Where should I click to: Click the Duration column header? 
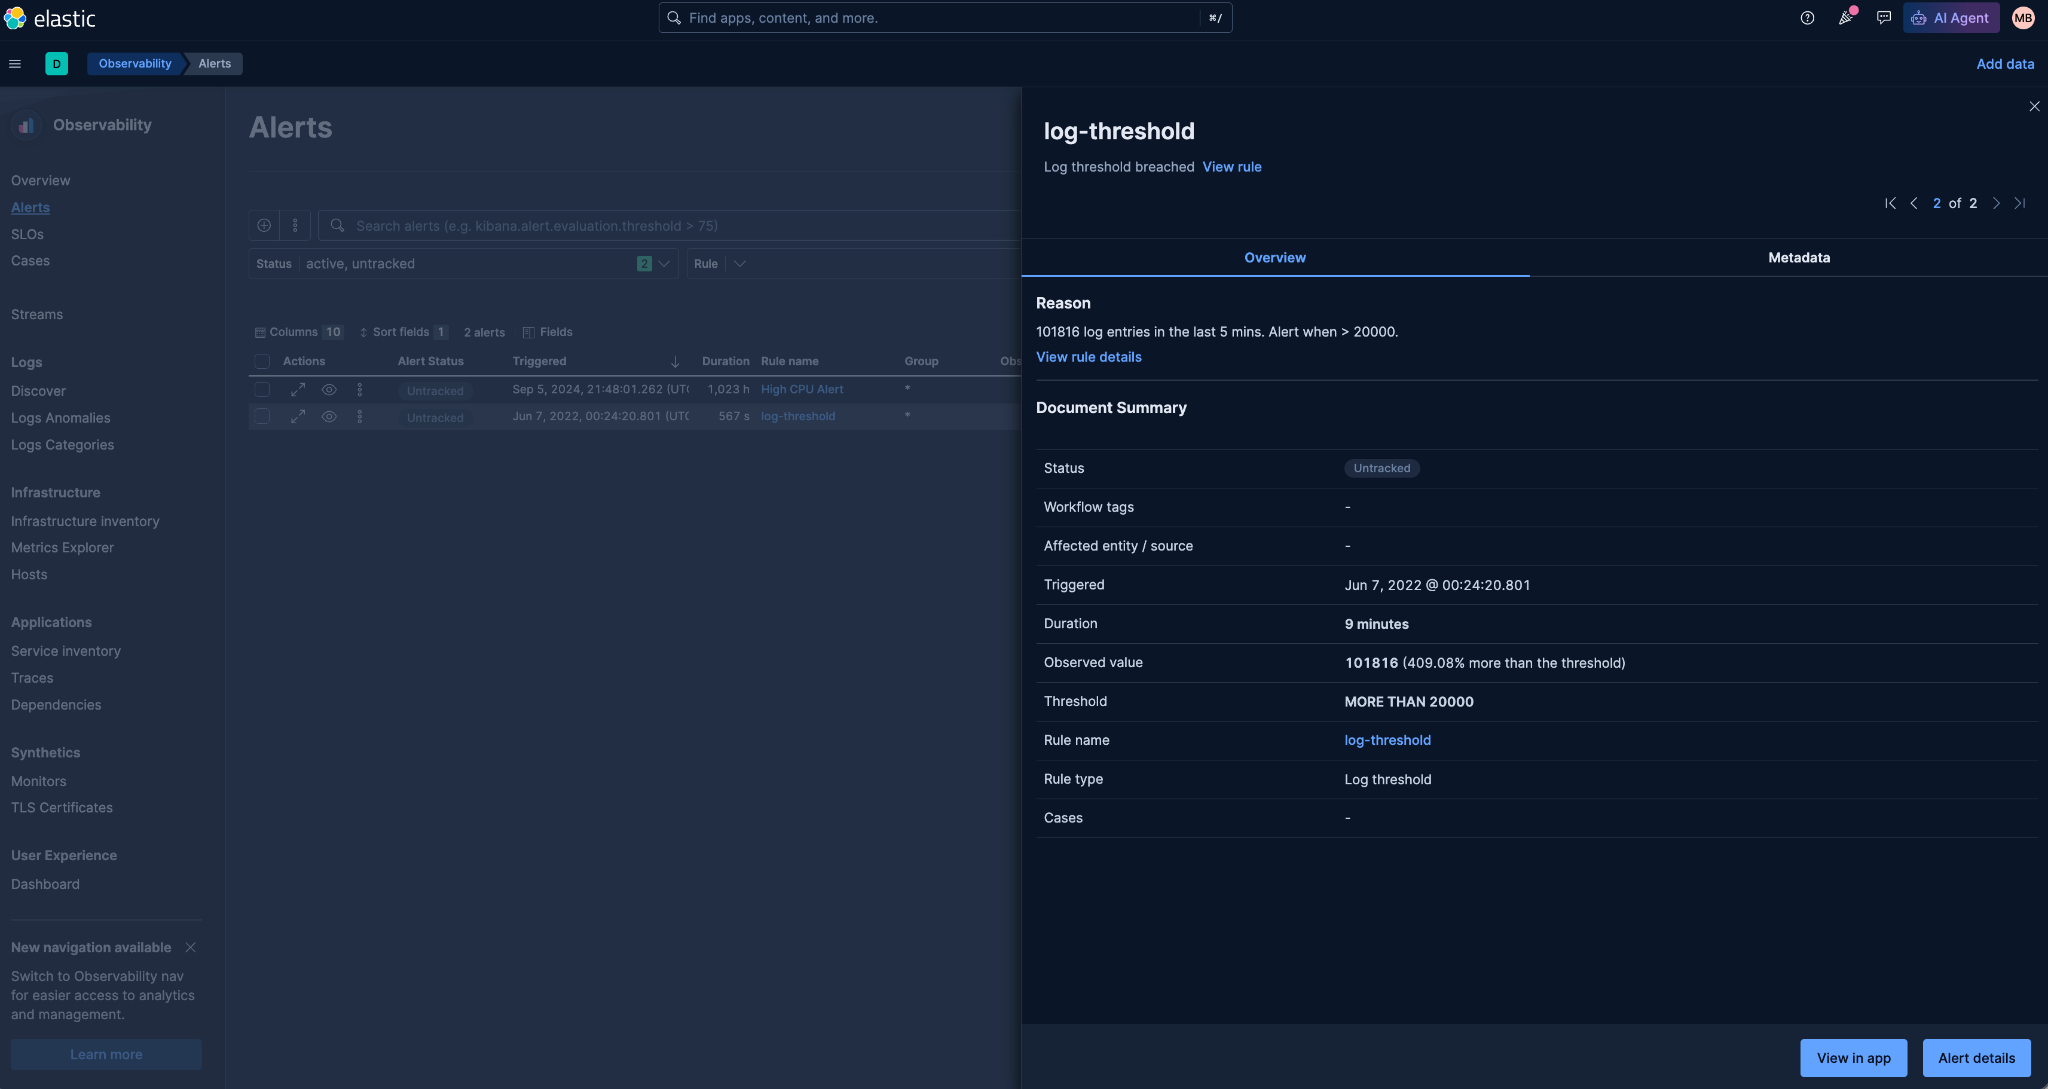click(725, 362)
